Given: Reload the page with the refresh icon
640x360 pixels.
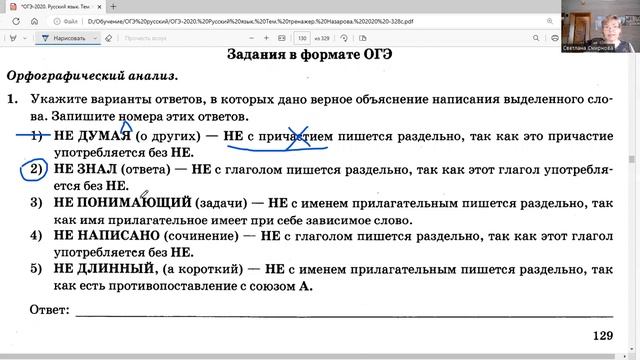Looking at the screenshot, I should pos(16,21).
